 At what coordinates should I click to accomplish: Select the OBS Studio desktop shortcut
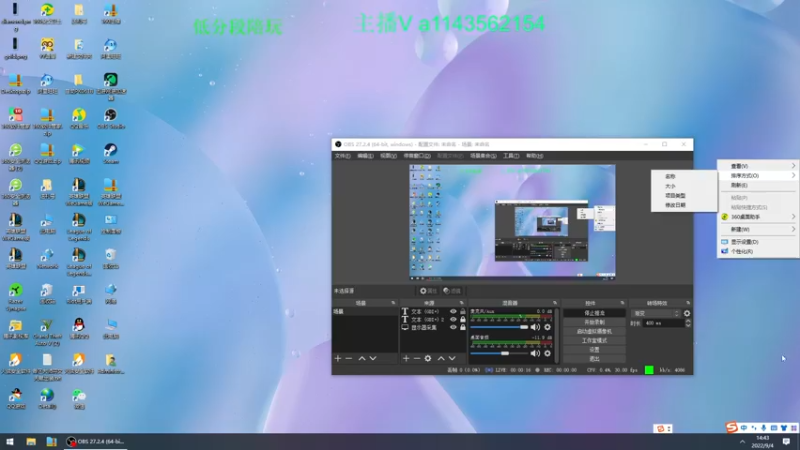[x=111, y=118]
